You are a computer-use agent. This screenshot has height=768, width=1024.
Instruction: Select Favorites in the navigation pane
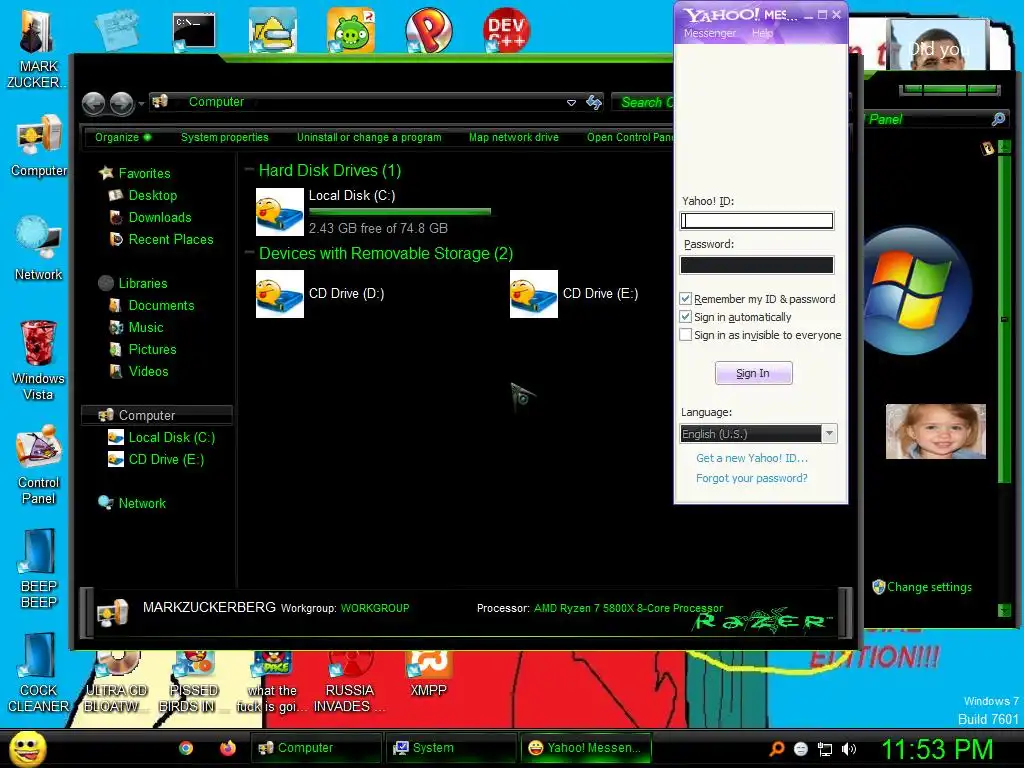144,173
